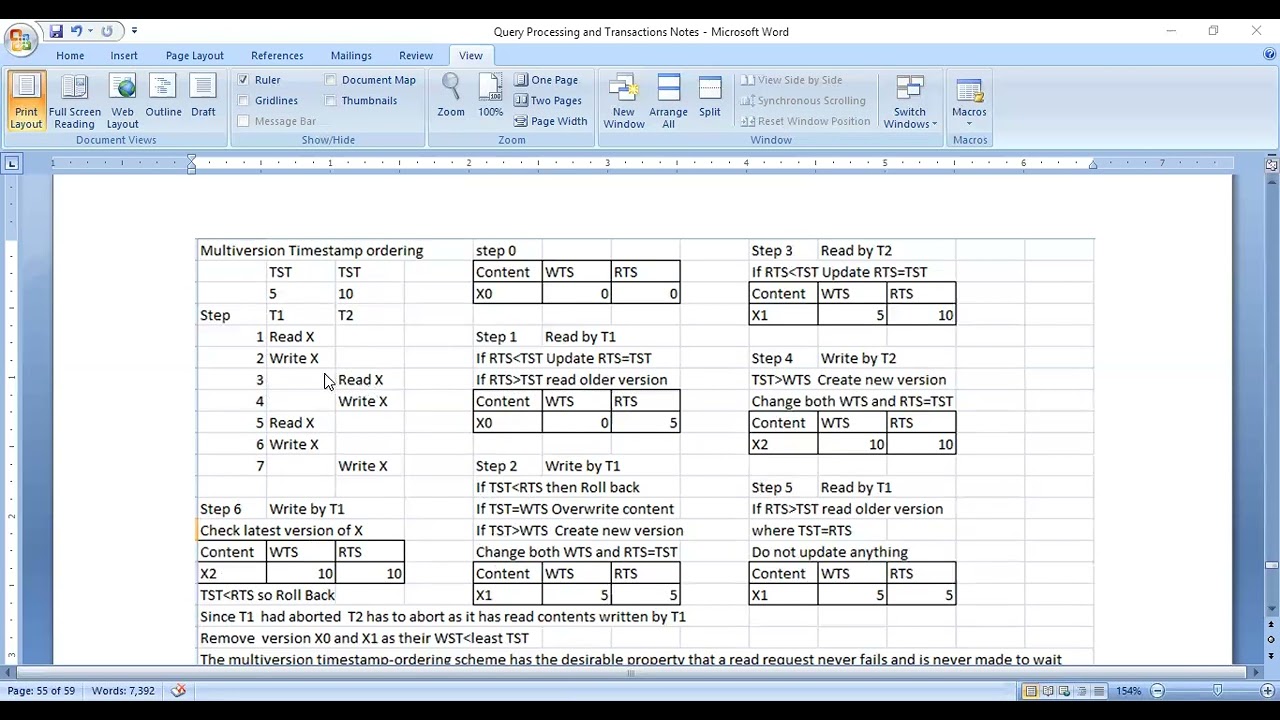Toggle ruler button above vertical scrollbar
1280x720 pixels.
click(x=1271, y=164)
